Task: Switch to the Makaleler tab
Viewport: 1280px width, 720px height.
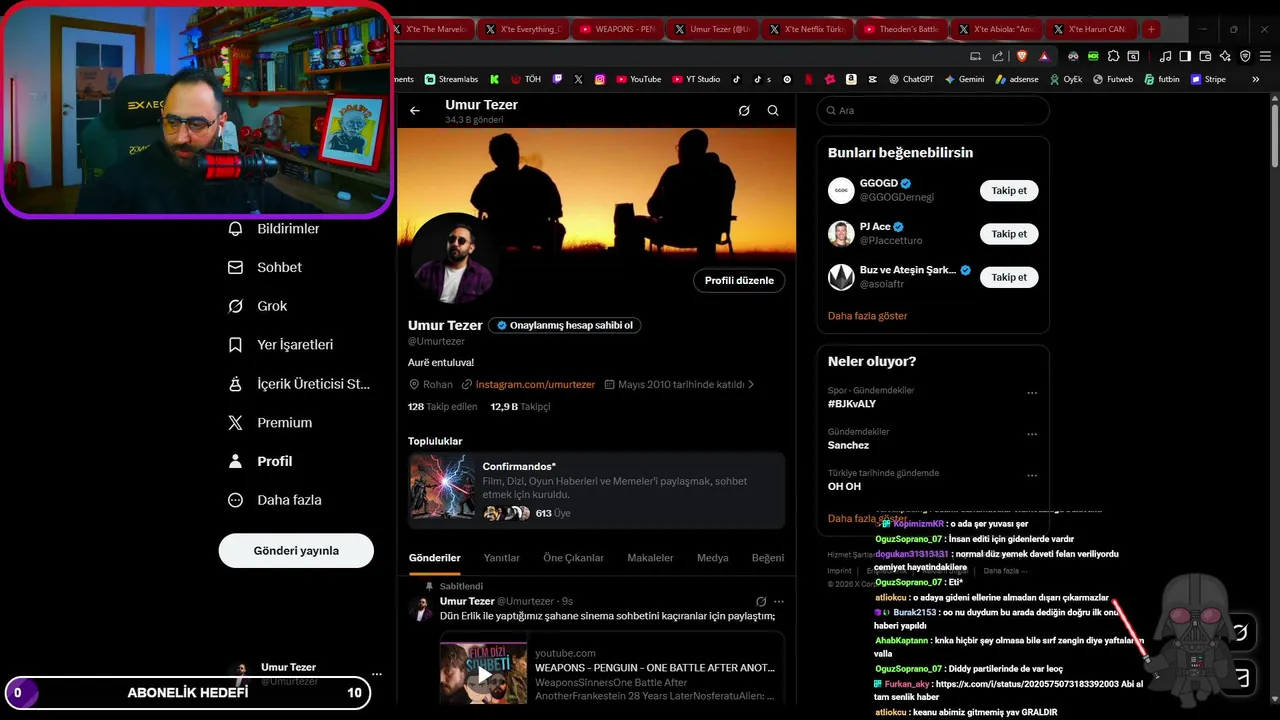Action: 650,558
